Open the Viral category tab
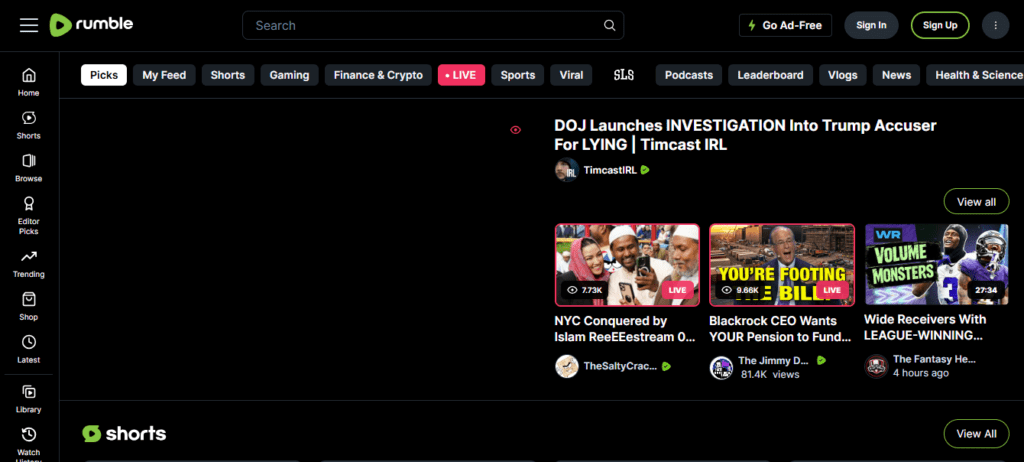The width and height of the screenshot is (1024, 462). coord(571,74)
